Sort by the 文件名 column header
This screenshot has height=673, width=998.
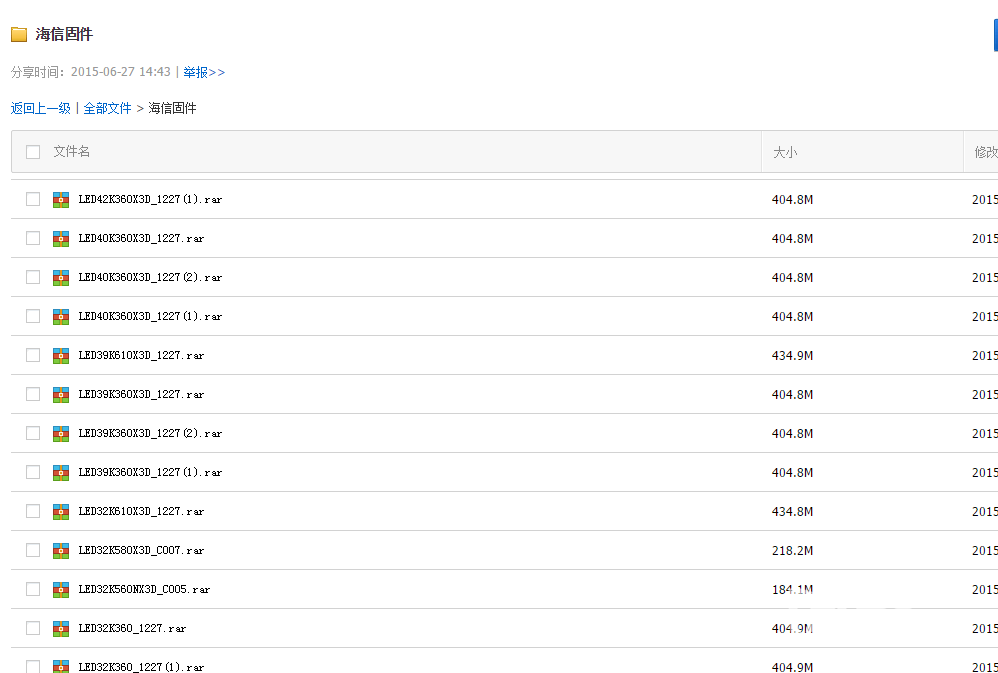click(x=71, y=152)
